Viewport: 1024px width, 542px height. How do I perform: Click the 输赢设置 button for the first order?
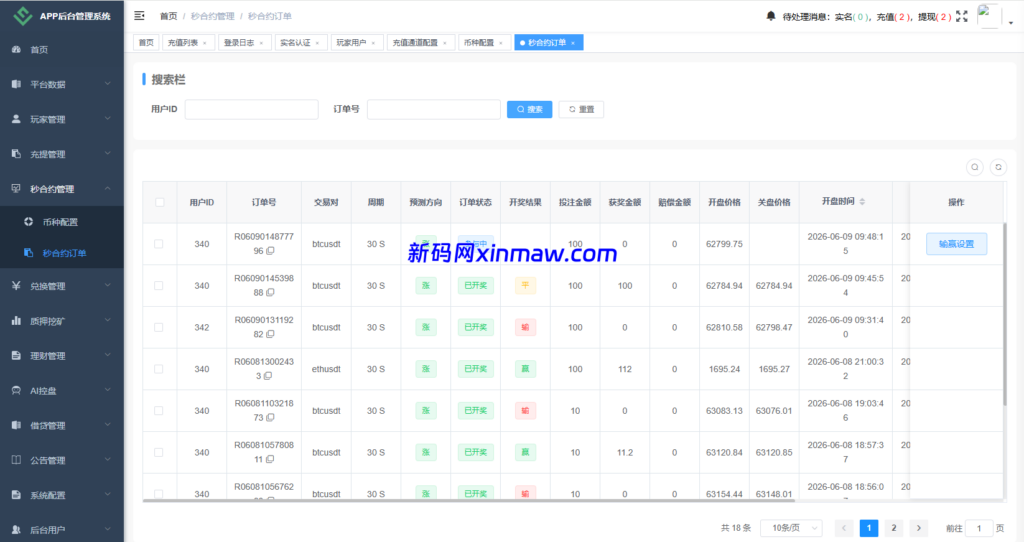[956, 244]
